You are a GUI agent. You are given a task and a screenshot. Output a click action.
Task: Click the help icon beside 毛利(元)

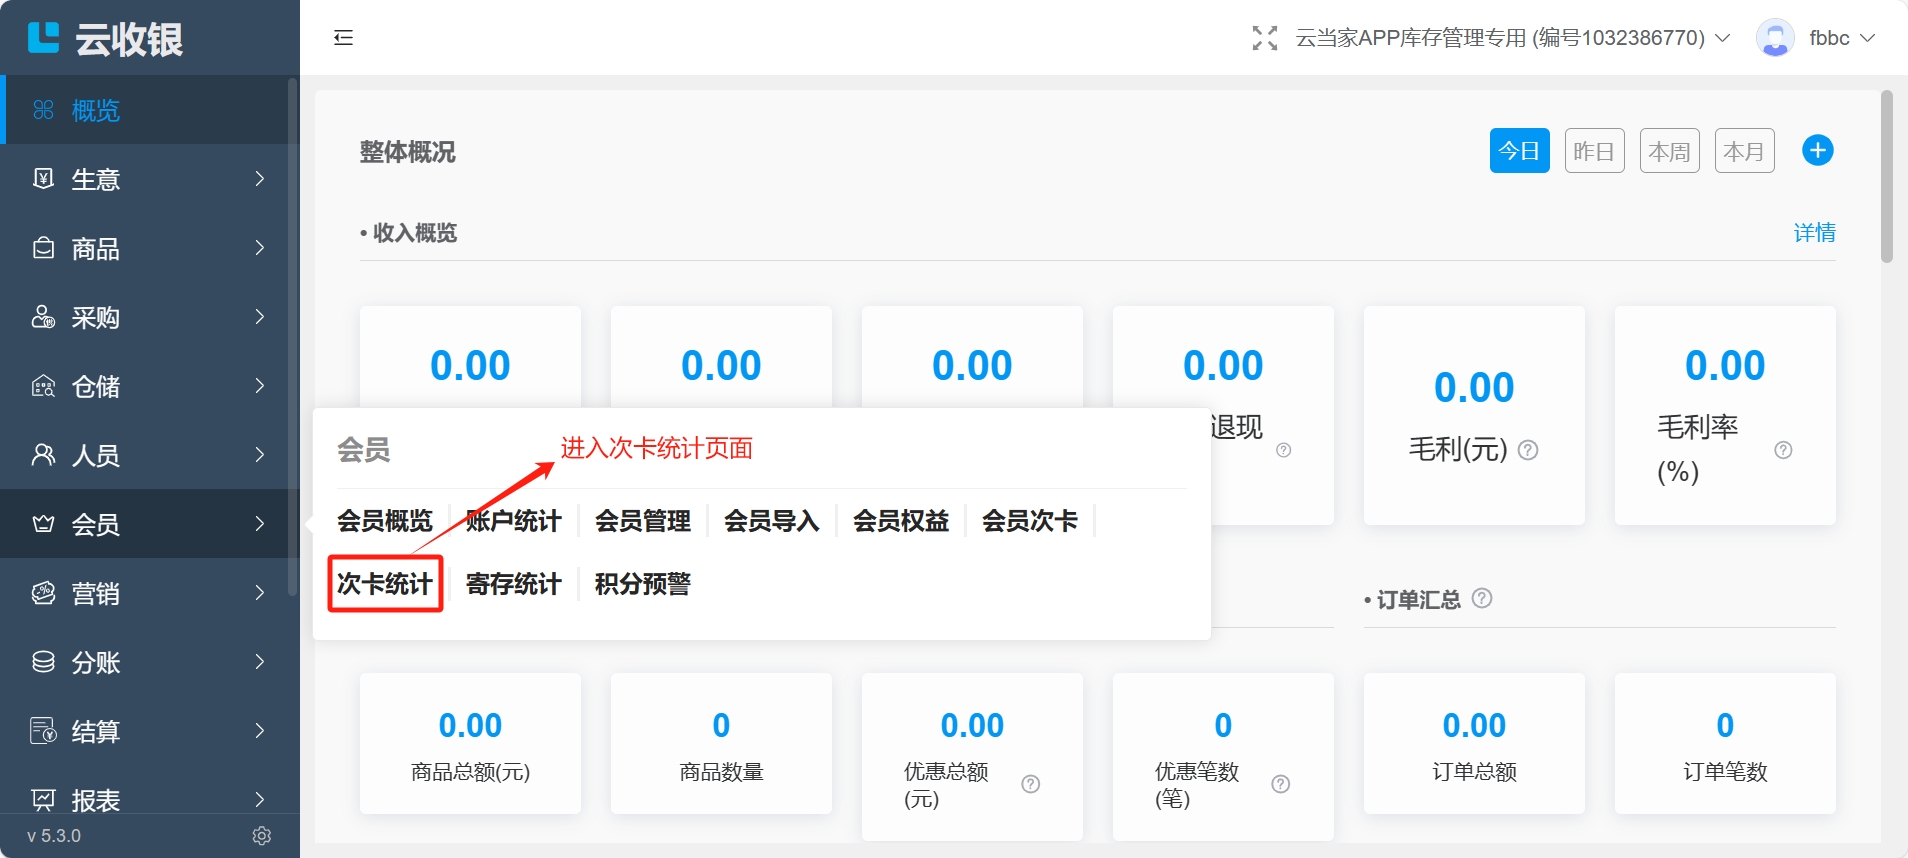1528,450
